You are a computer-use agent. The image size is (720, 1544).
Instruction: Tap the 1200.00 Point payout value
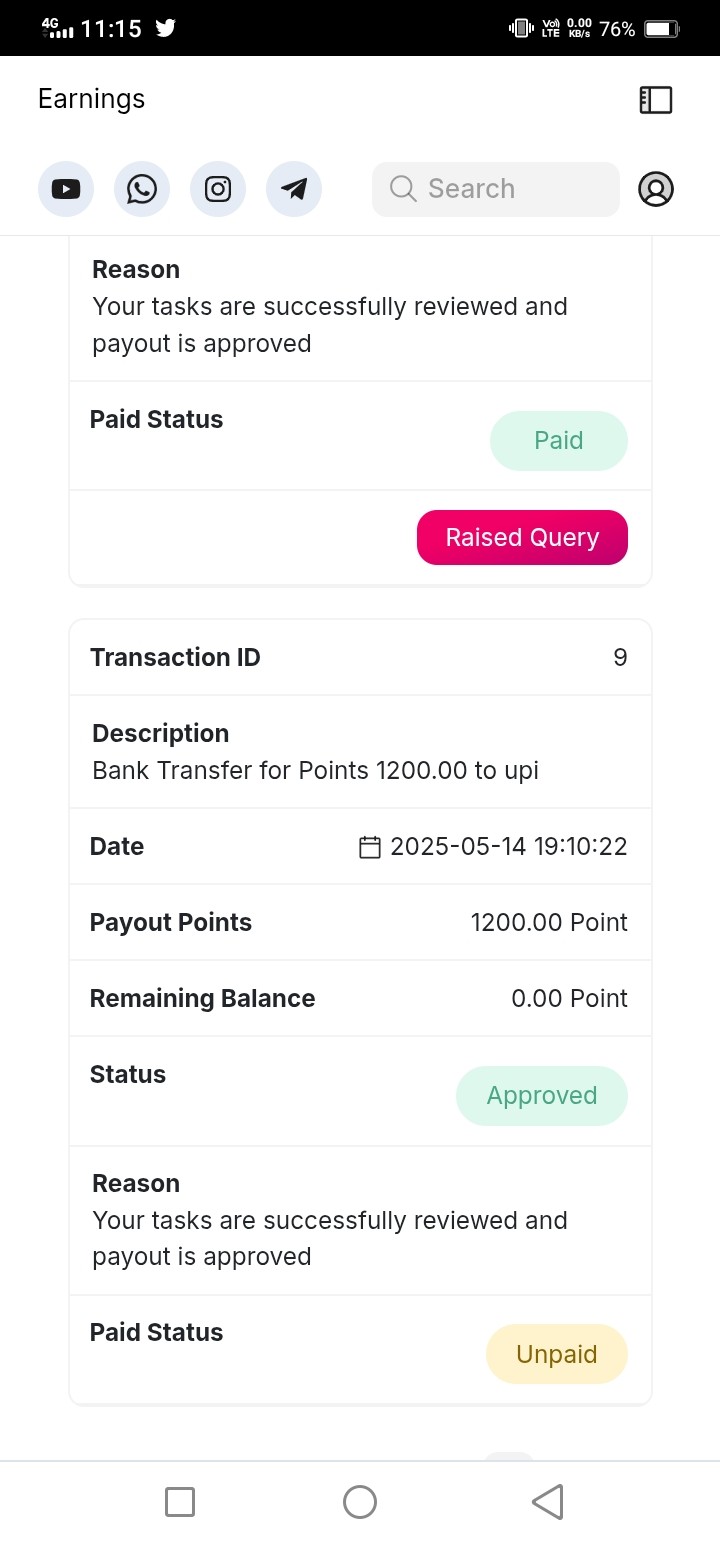tap(549, 922)
